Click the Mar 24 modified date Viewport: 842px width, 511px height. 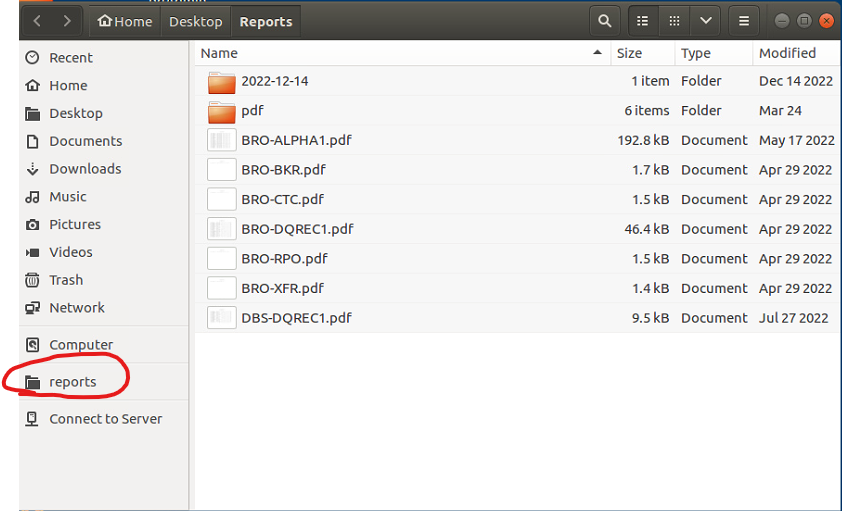coord(780,111)
